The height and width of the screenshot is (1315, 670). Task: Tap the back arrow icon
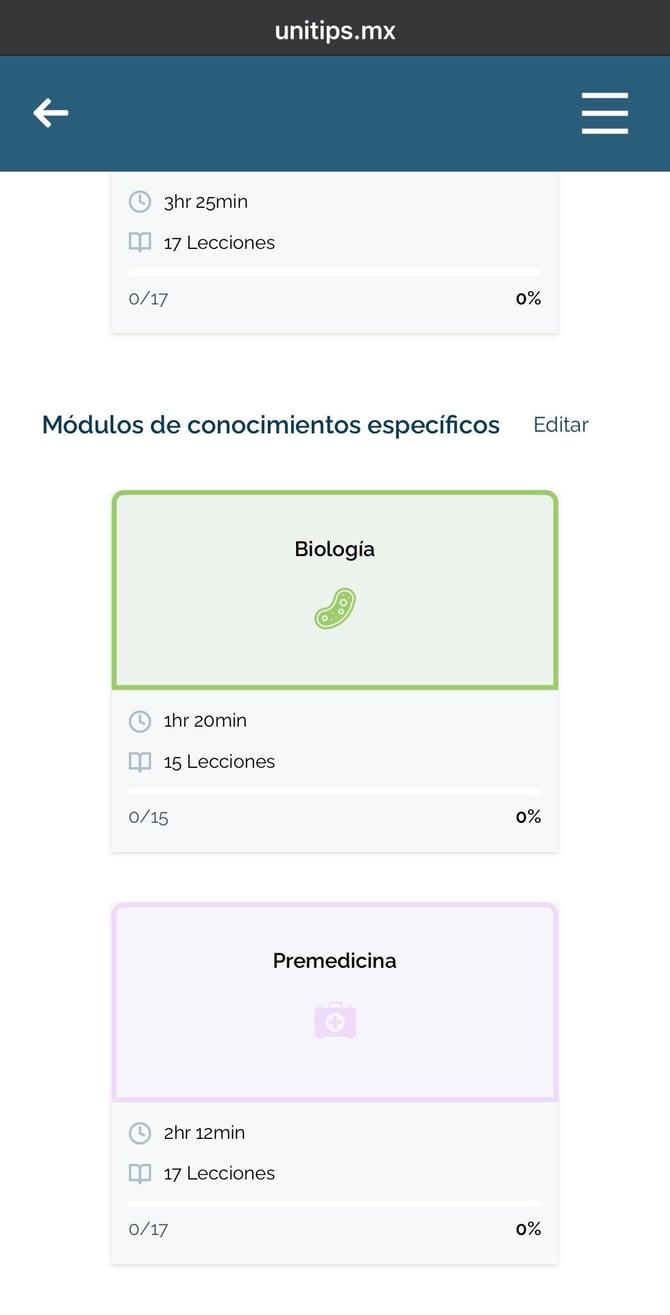(x=51, y=113)
